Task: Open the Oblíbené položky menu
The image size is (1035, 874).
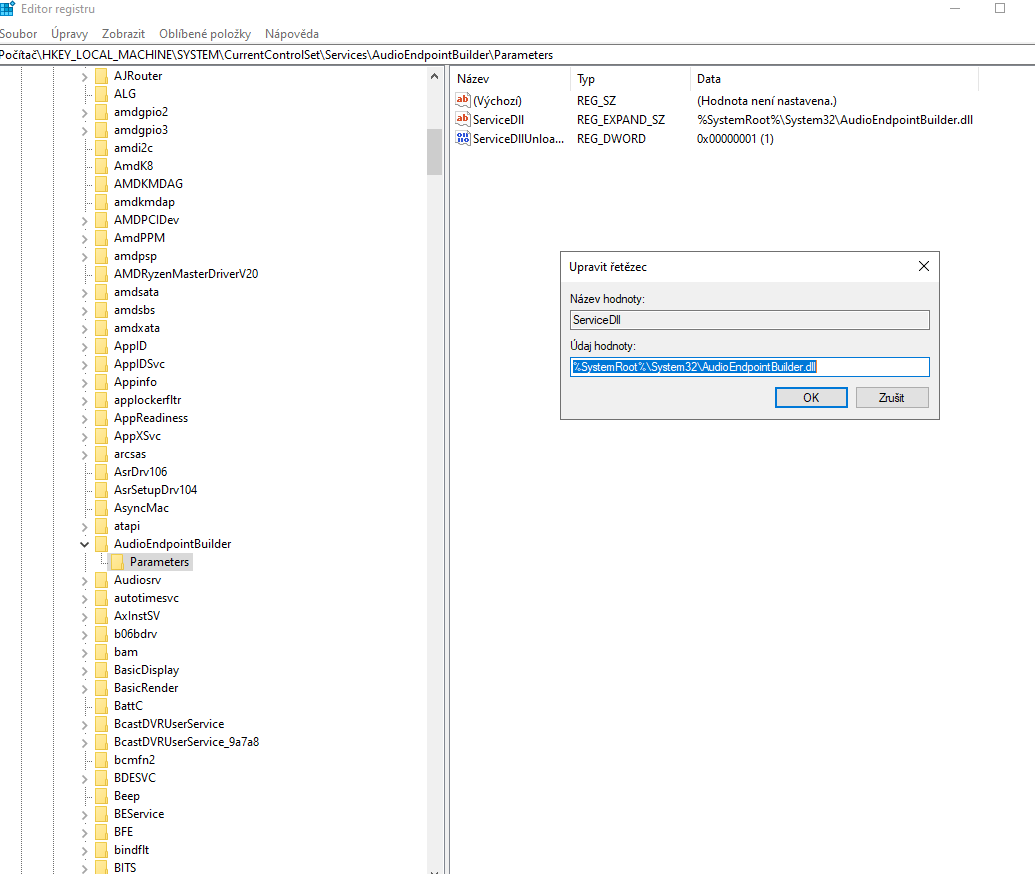Action: pyautogui.click(x=204, y=33)
